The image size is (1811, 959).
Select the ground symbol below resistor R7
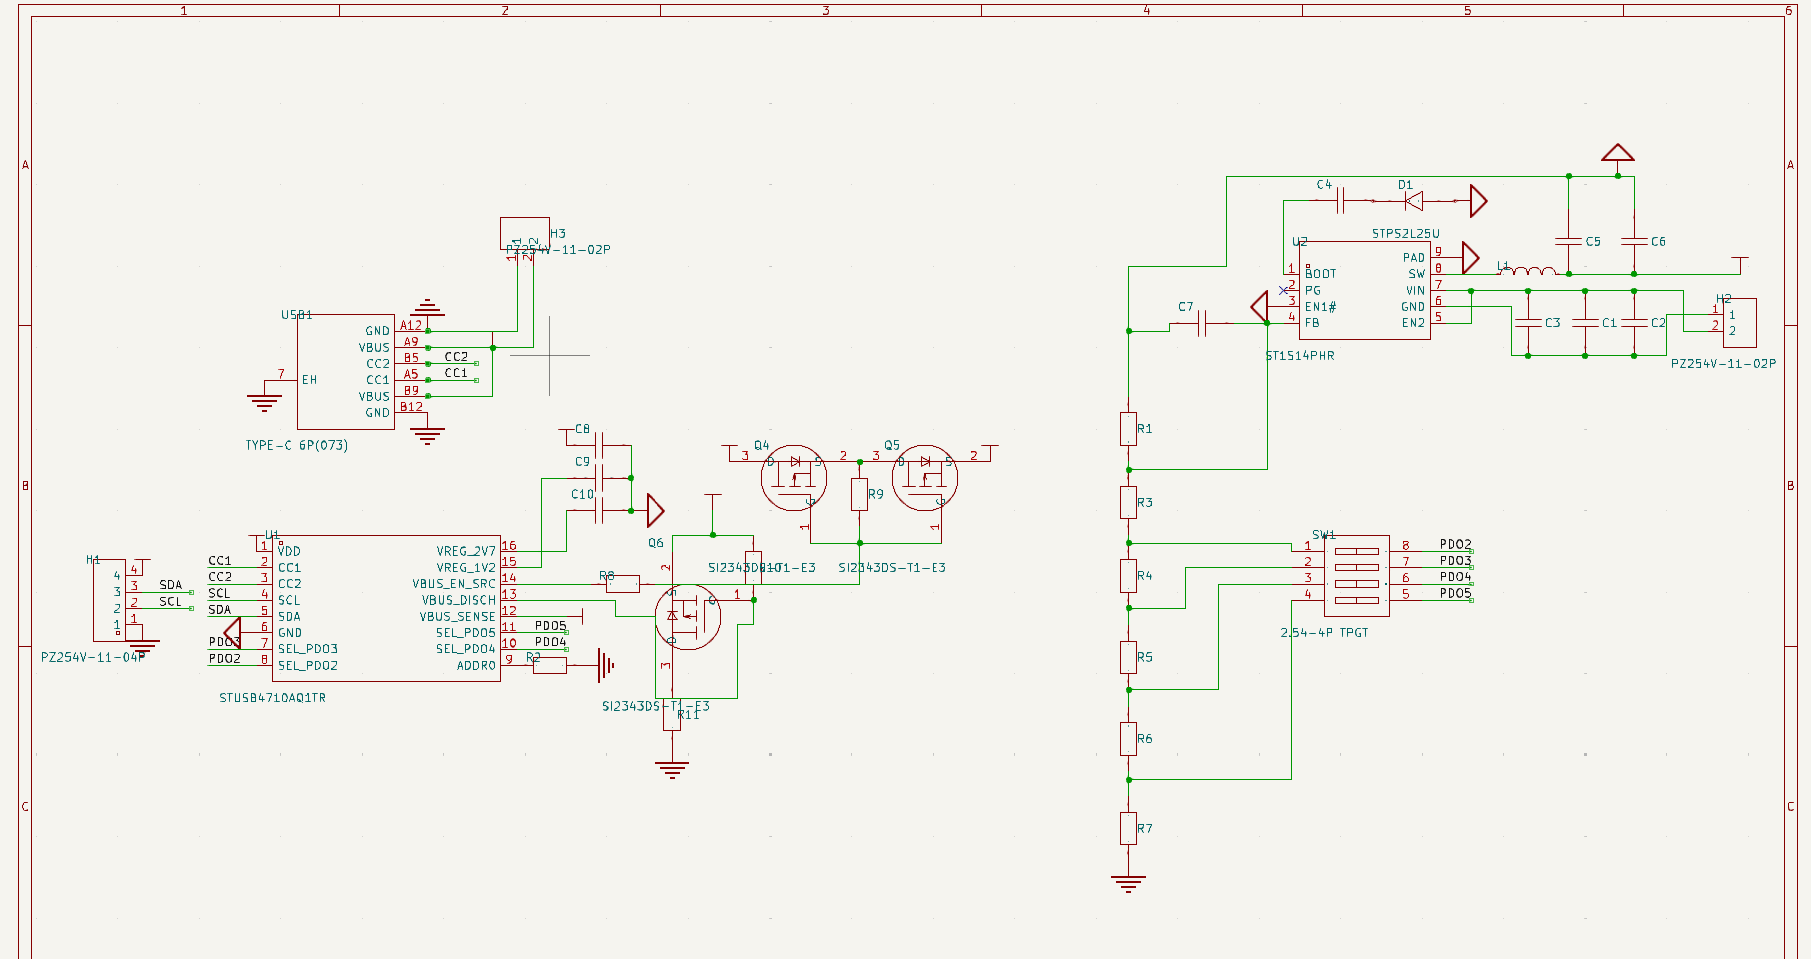click(1128, 882)
